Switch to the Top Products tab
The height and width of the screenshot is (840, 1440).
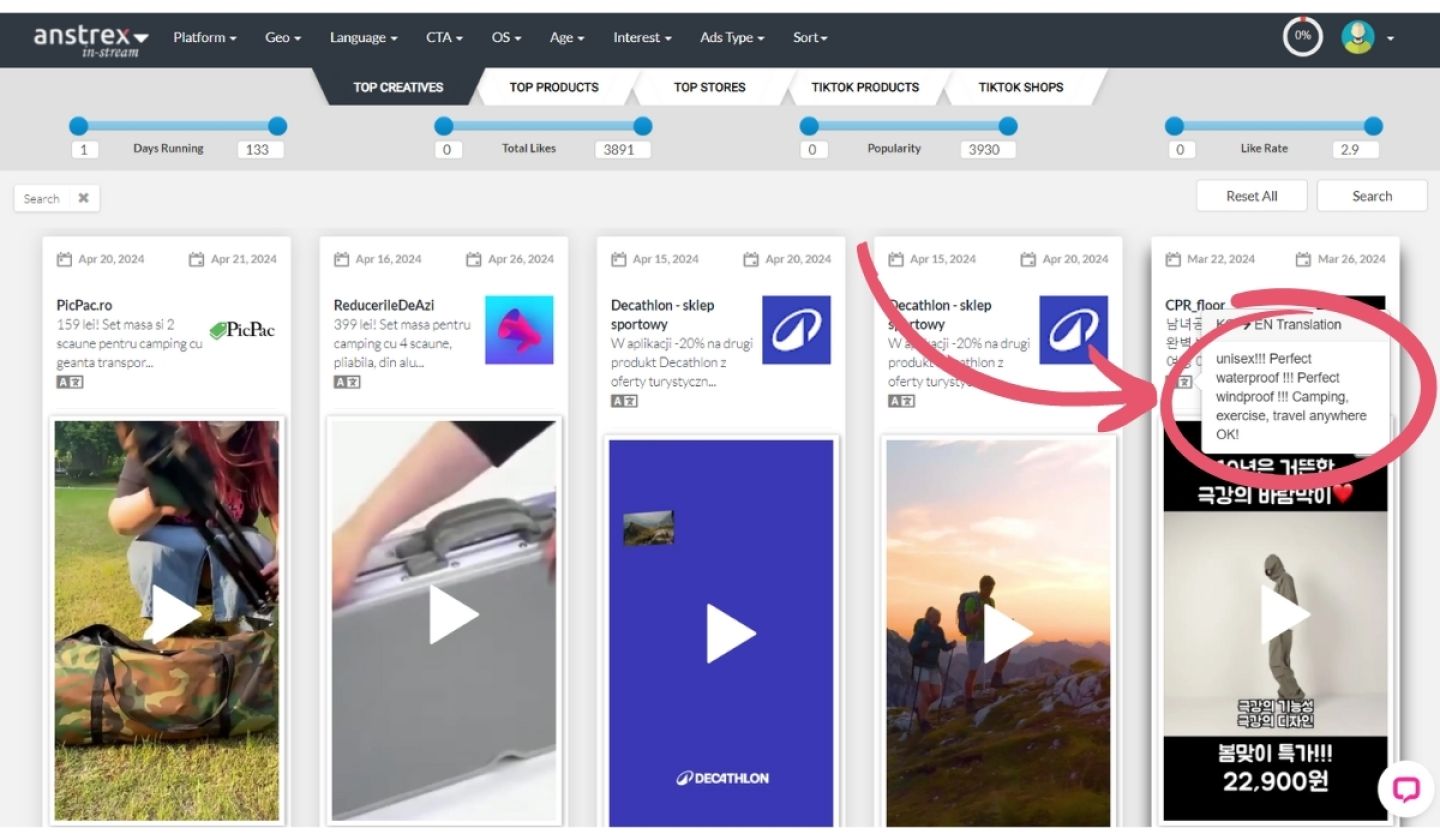(553, 87)
